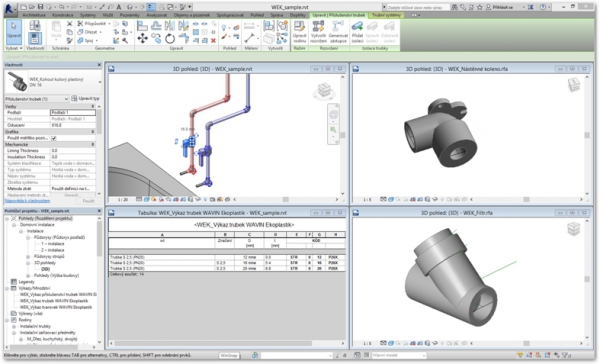The height and width of the screenshot is (364, 600).
Task: Select the Rotate tool in Upravit panel
Action: [170, 38]
